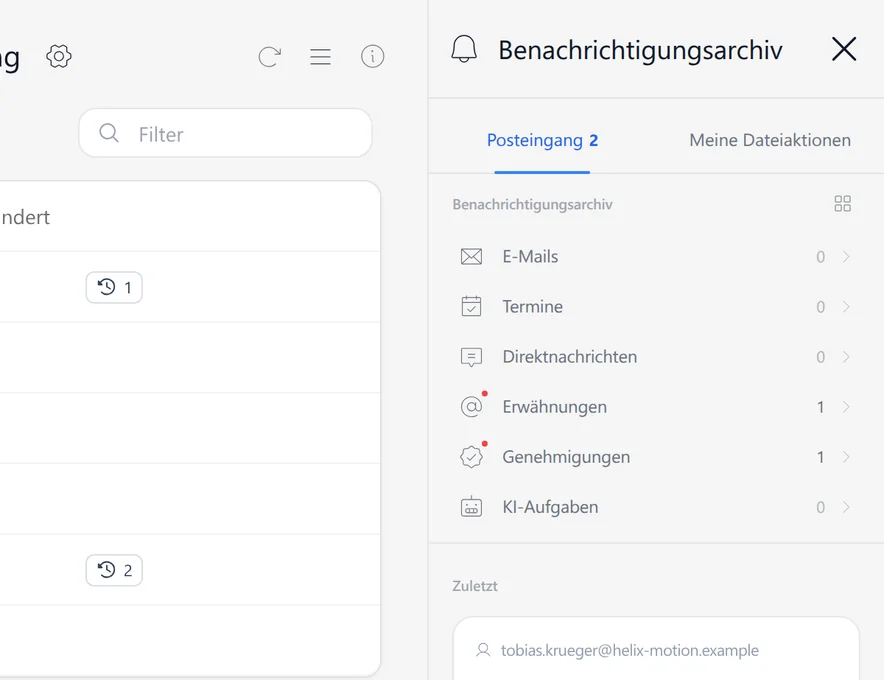Viewport: 884px width, 680px height.
Task: Click user icon beside tobias.krueger email
Action: pos(483,650)
